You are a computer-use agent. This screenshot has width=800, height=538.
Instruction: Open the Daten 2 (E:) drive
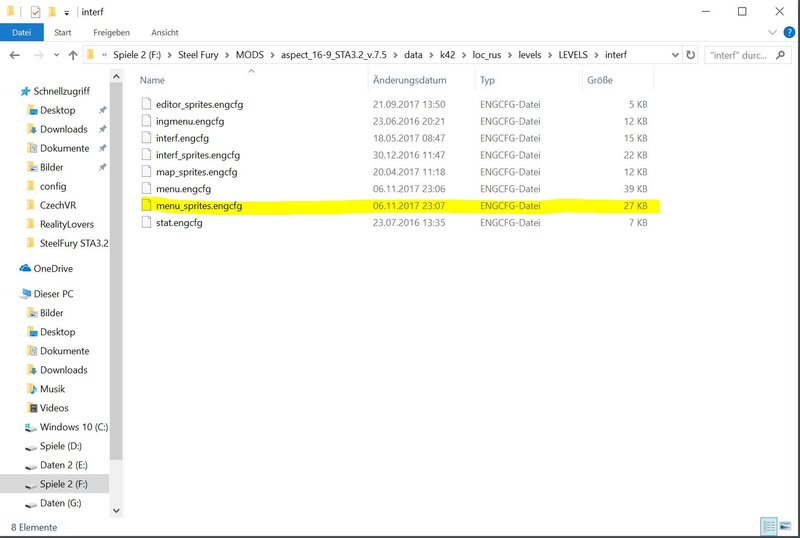[64, 465]
